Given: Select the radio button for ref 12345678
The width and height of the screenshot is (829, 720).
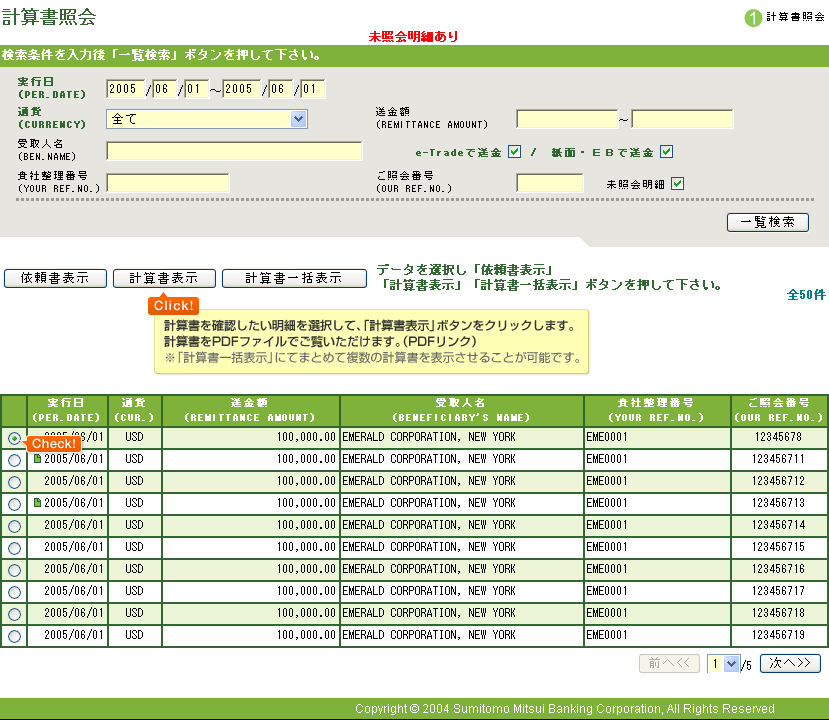Looking at the screenshot, I should click(x=15, y=438).
